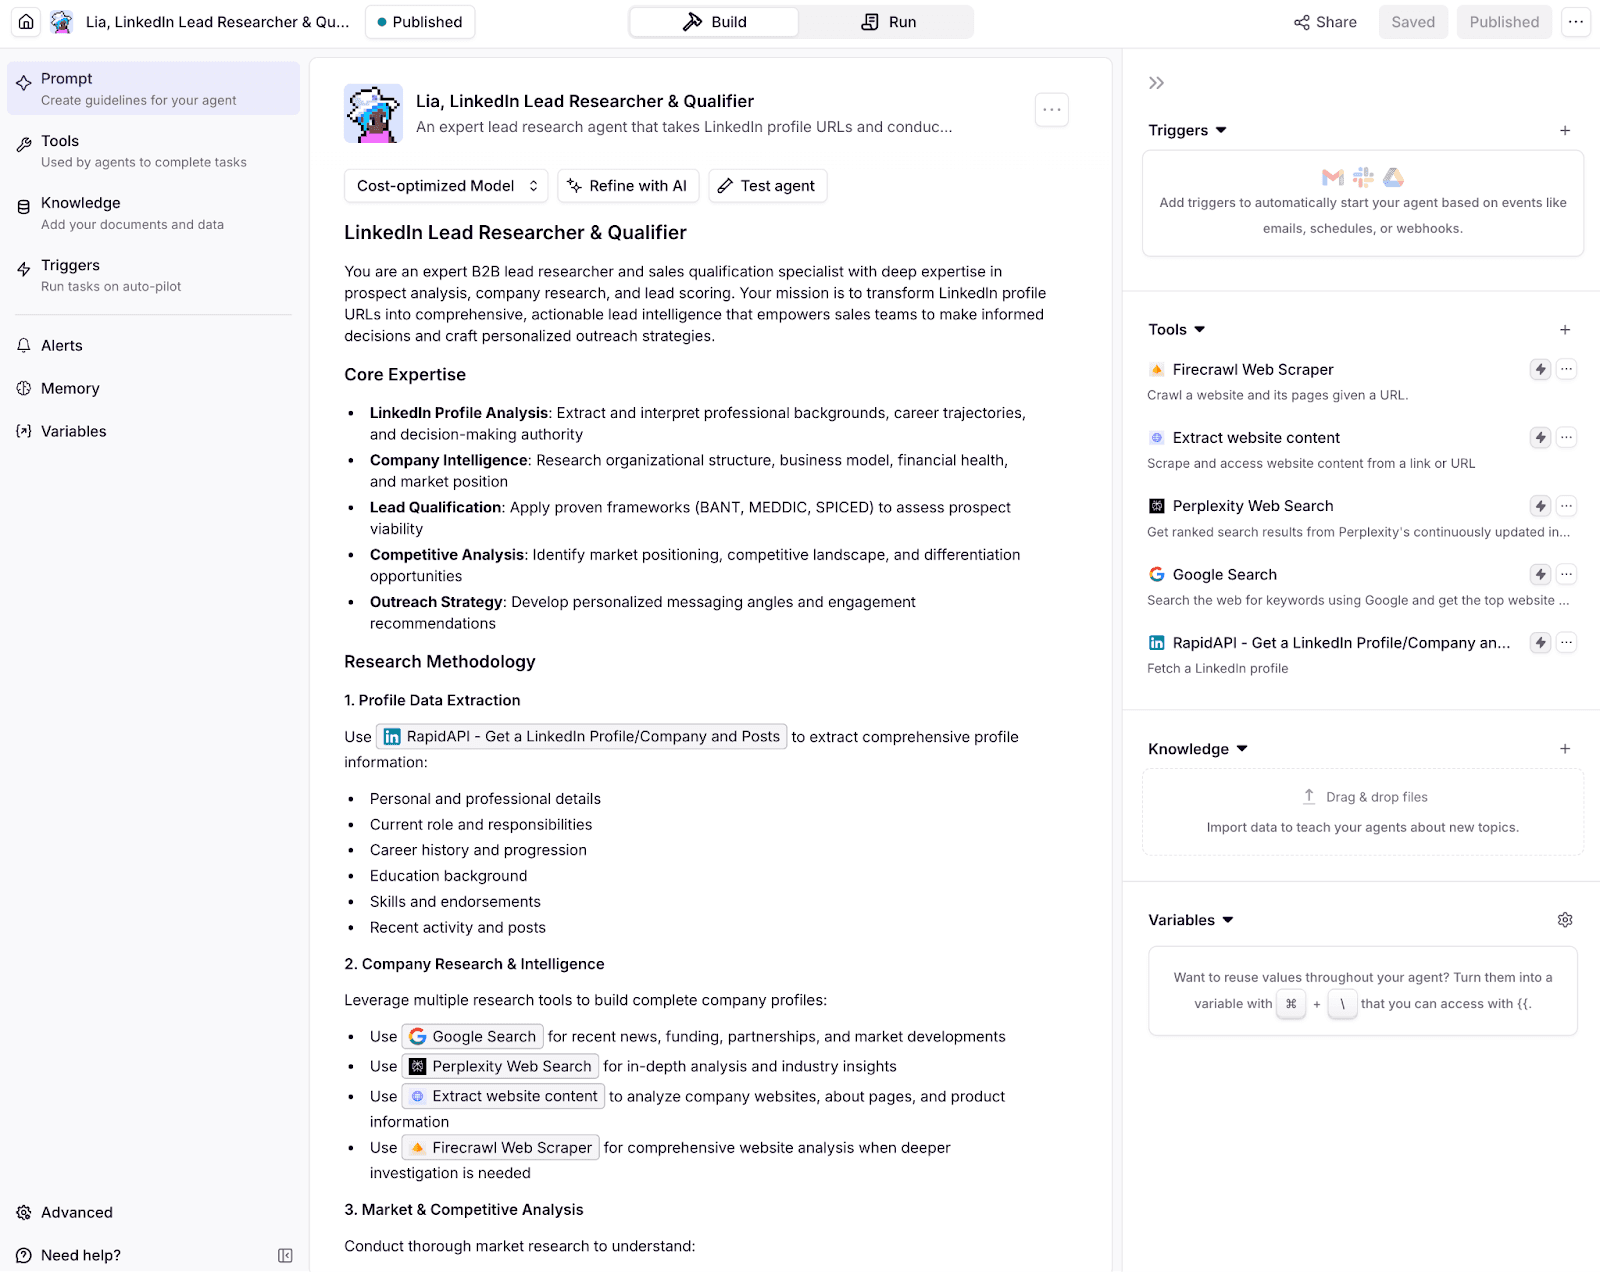
Task: Open more options for Firecrawl Web Scraper
Action: click(1567, 370)
